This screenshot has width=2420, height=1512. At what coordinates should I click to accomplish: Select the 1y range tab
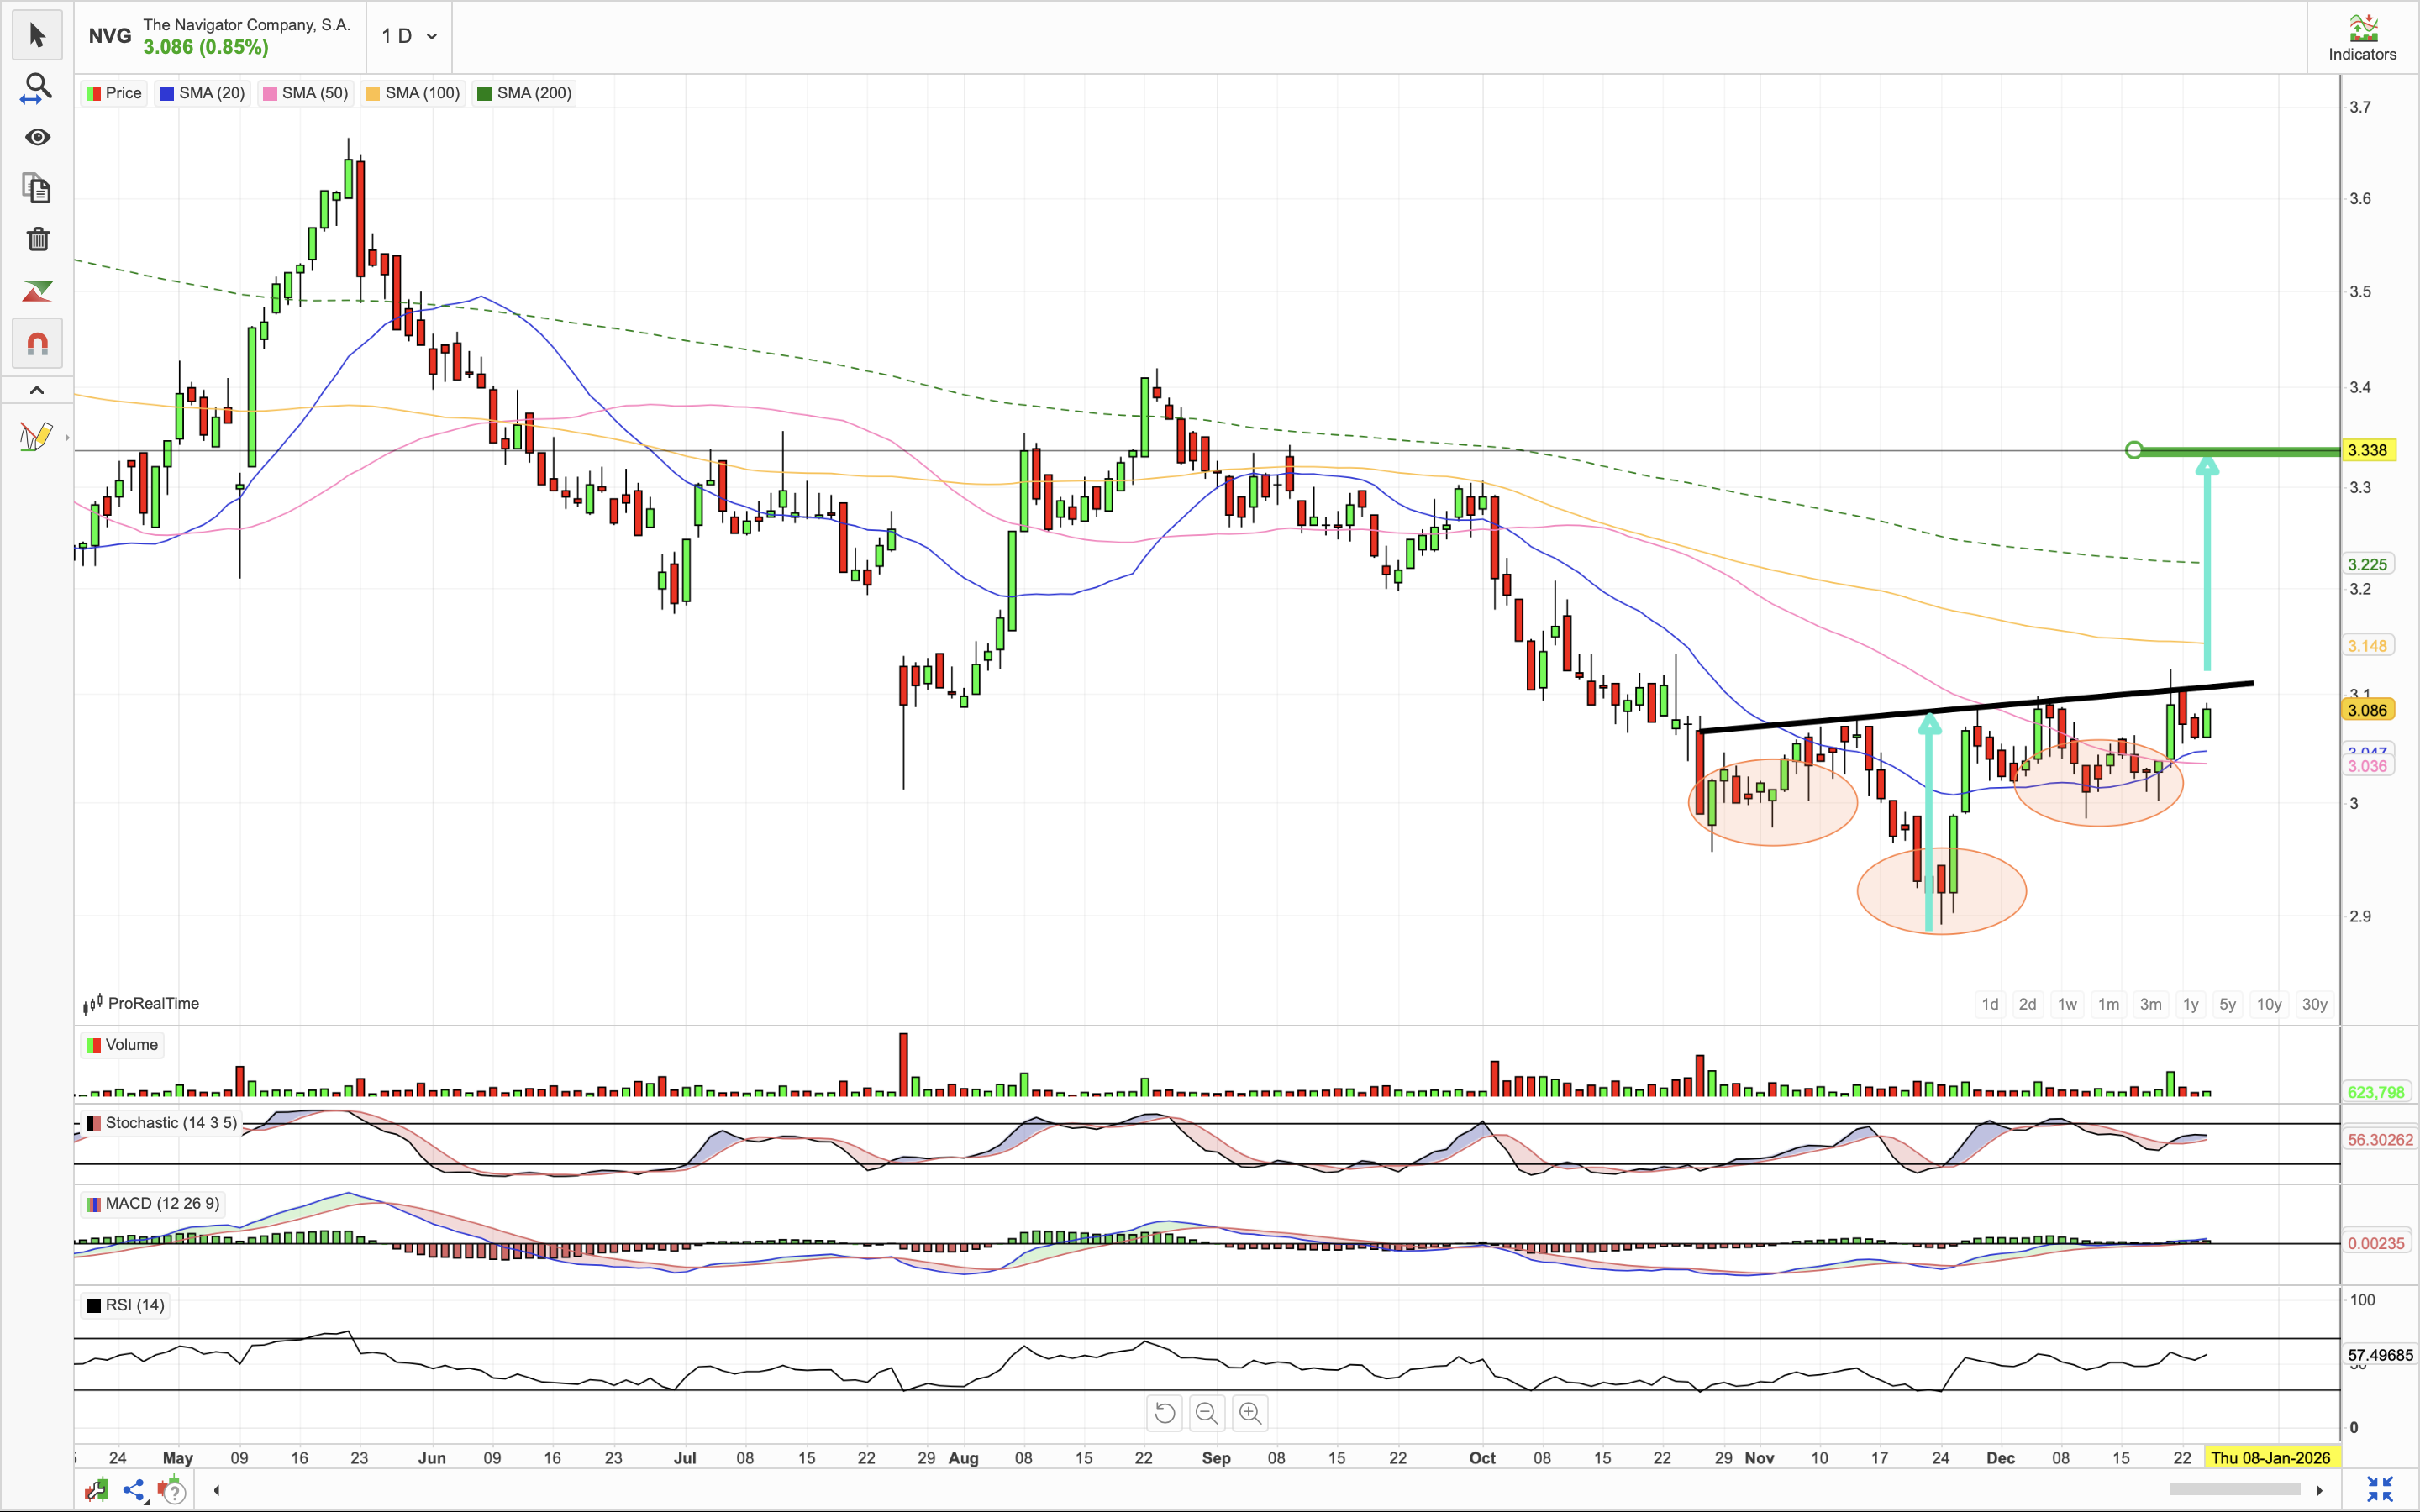coord(2190,1004)
